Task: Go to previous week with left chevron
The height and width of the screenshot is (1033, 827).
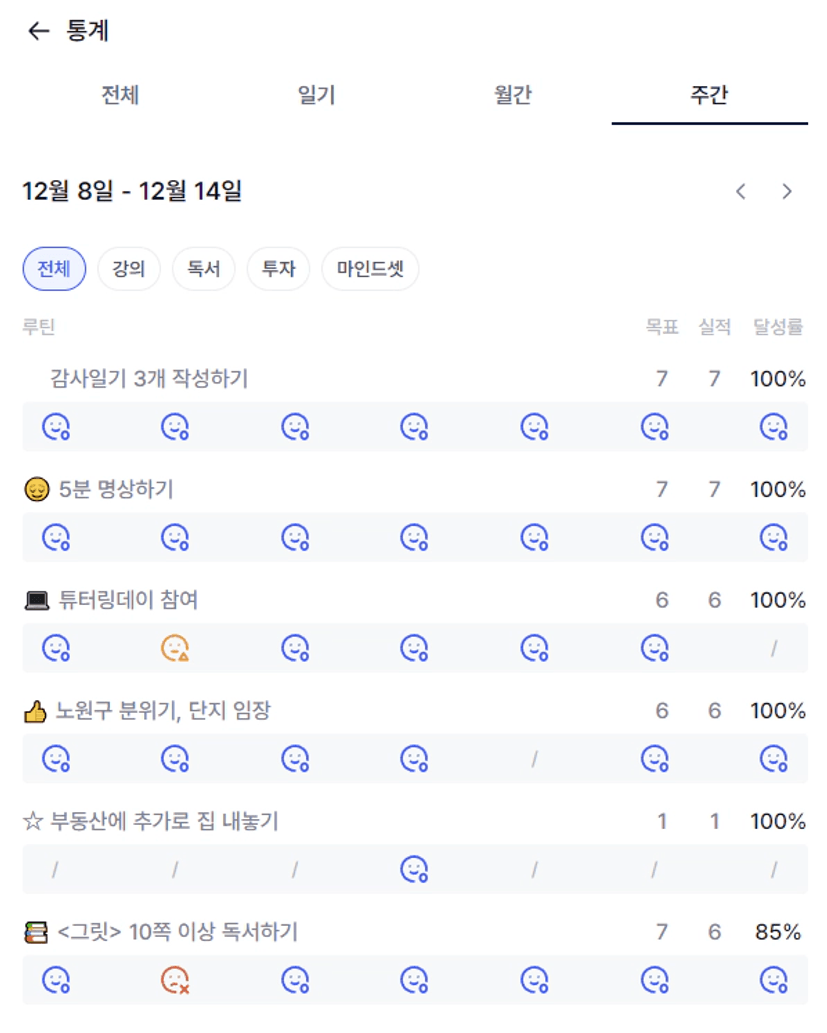Action: click(x=741, y=191)
